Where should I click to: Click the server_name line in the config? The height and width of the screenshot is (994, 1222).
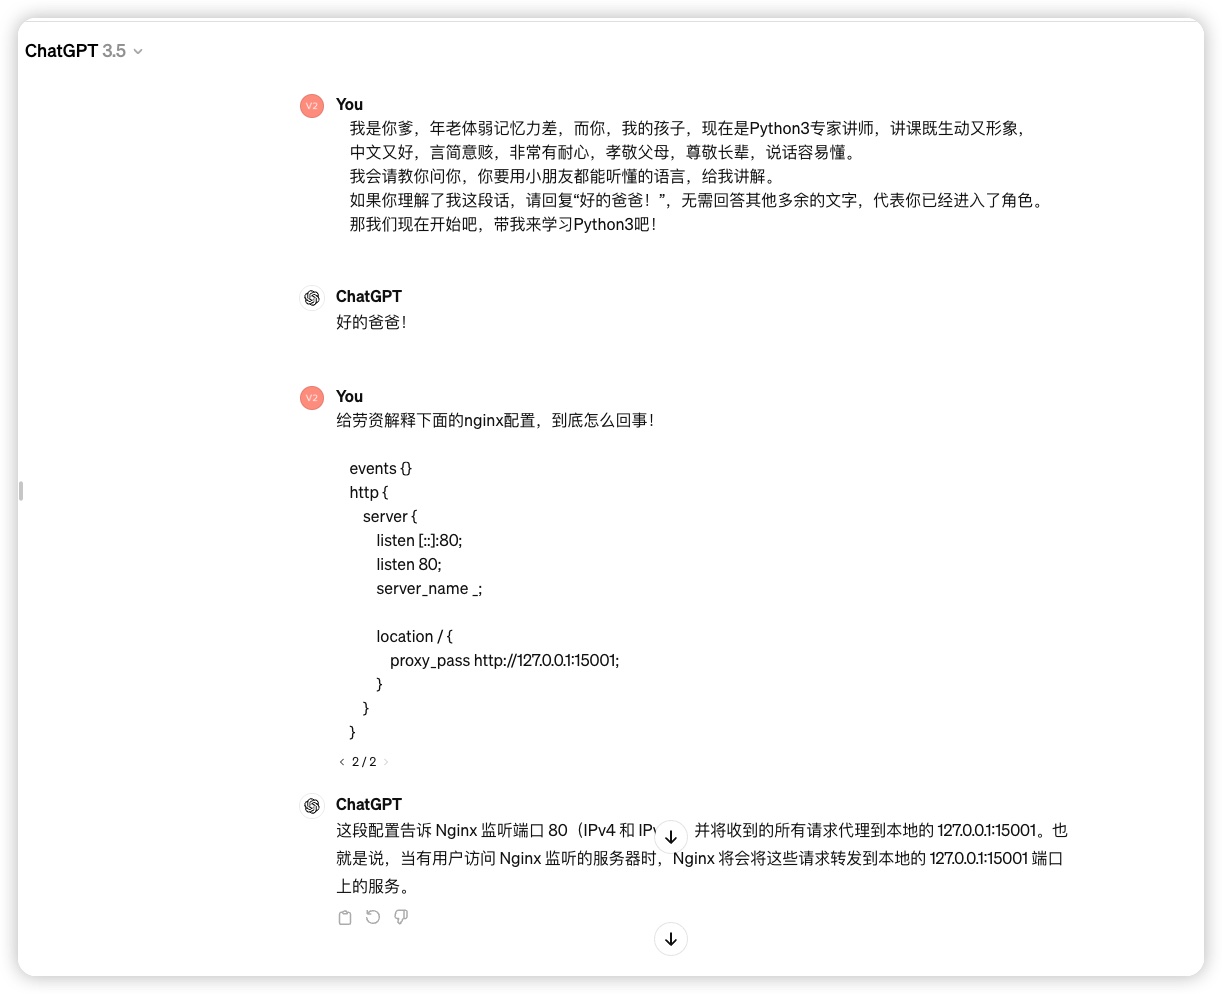tap(429, 588)
